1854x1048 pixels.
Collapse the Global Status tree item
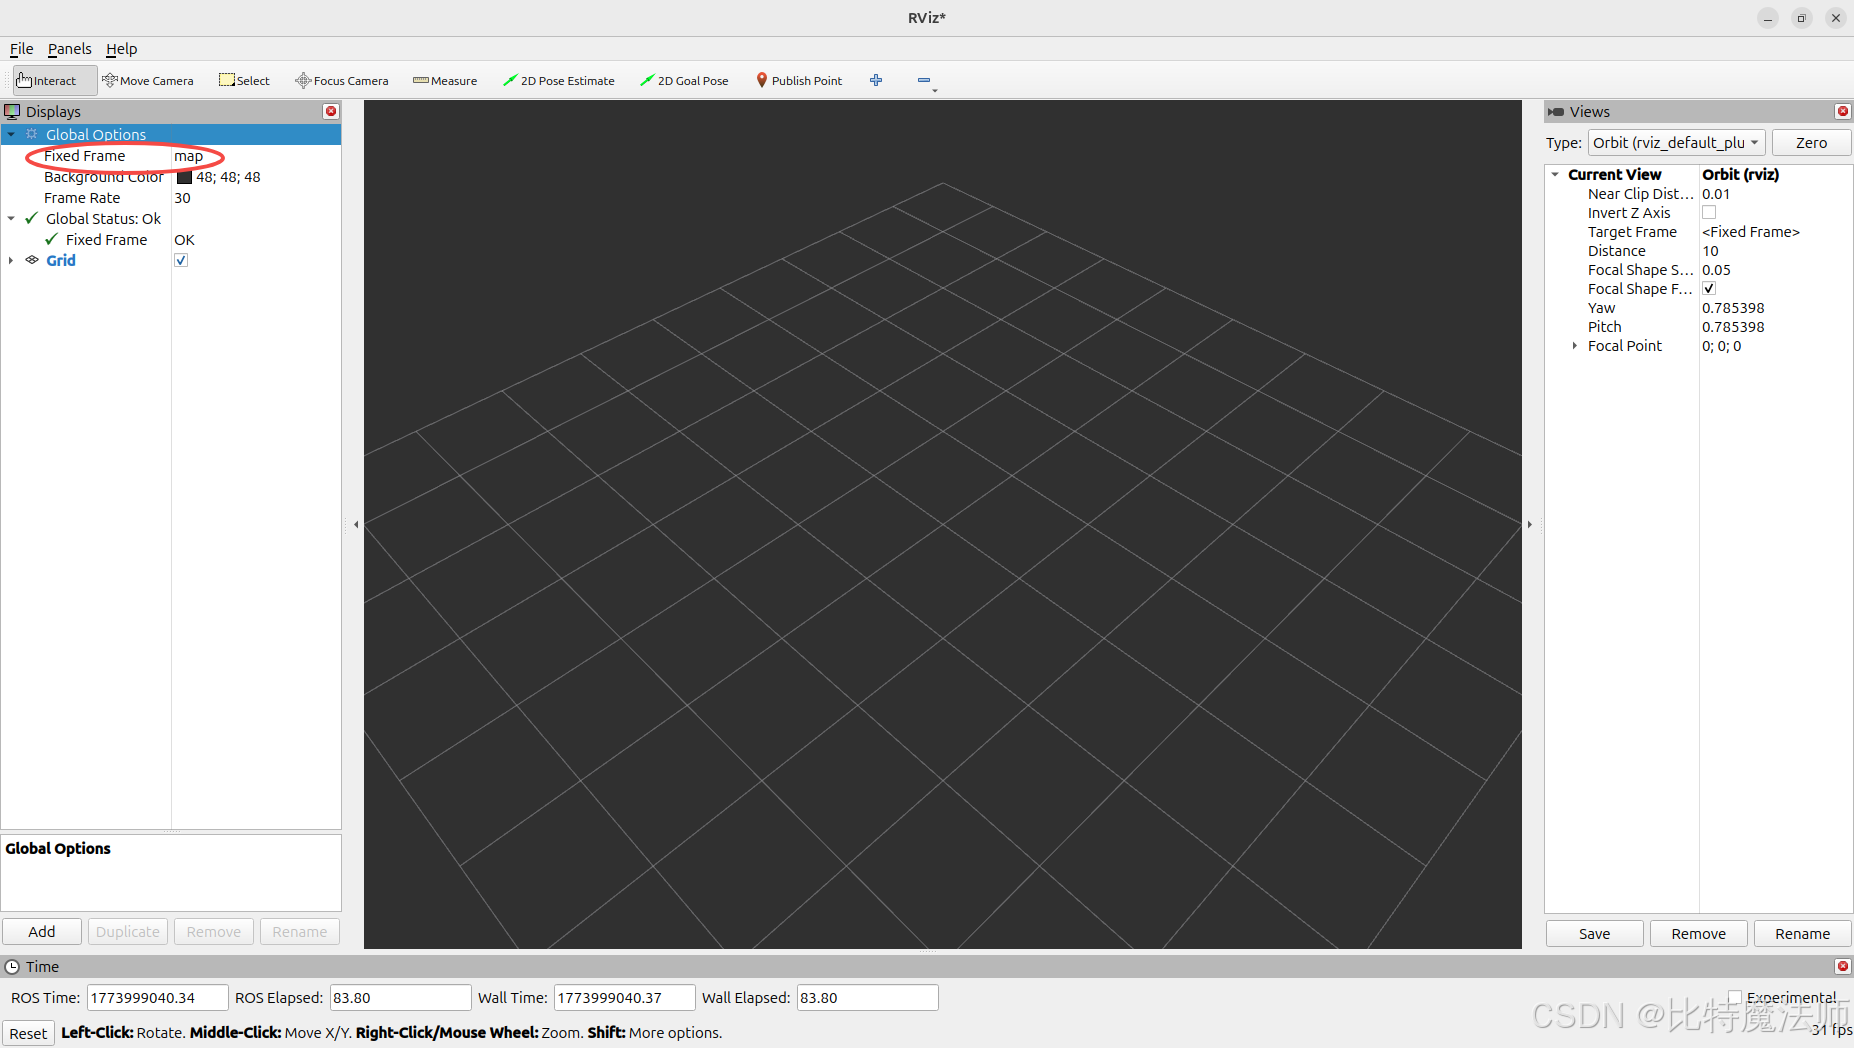[11, 218]
